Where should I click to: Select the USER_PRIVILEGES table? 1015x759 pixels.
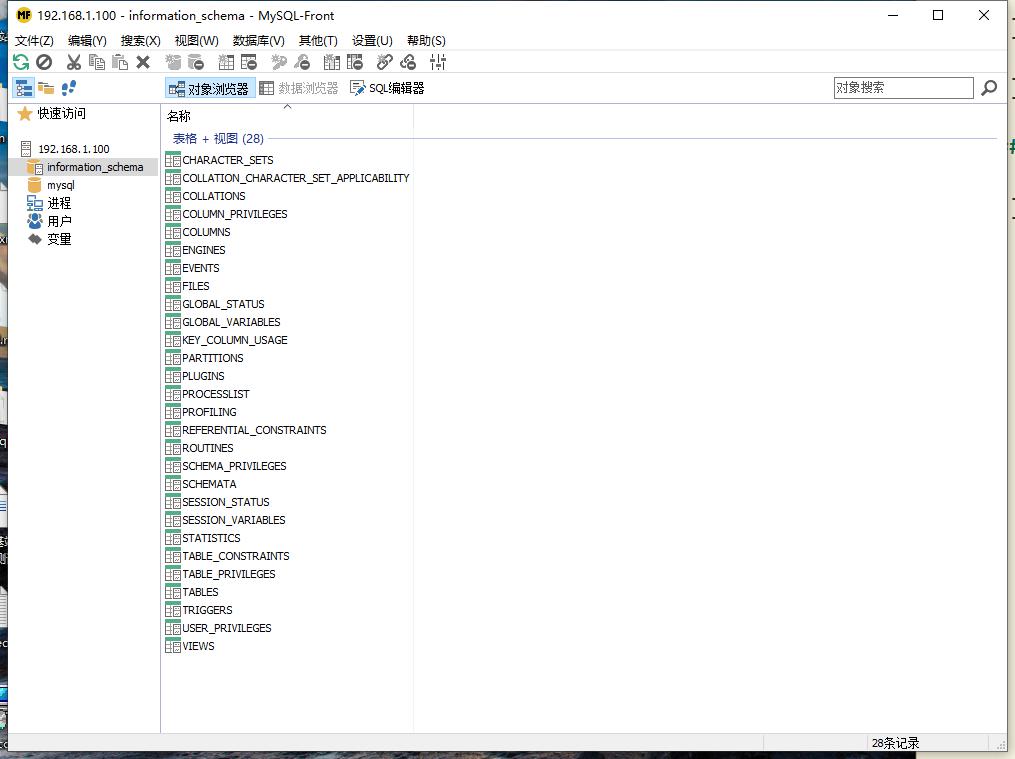(227, 628)
